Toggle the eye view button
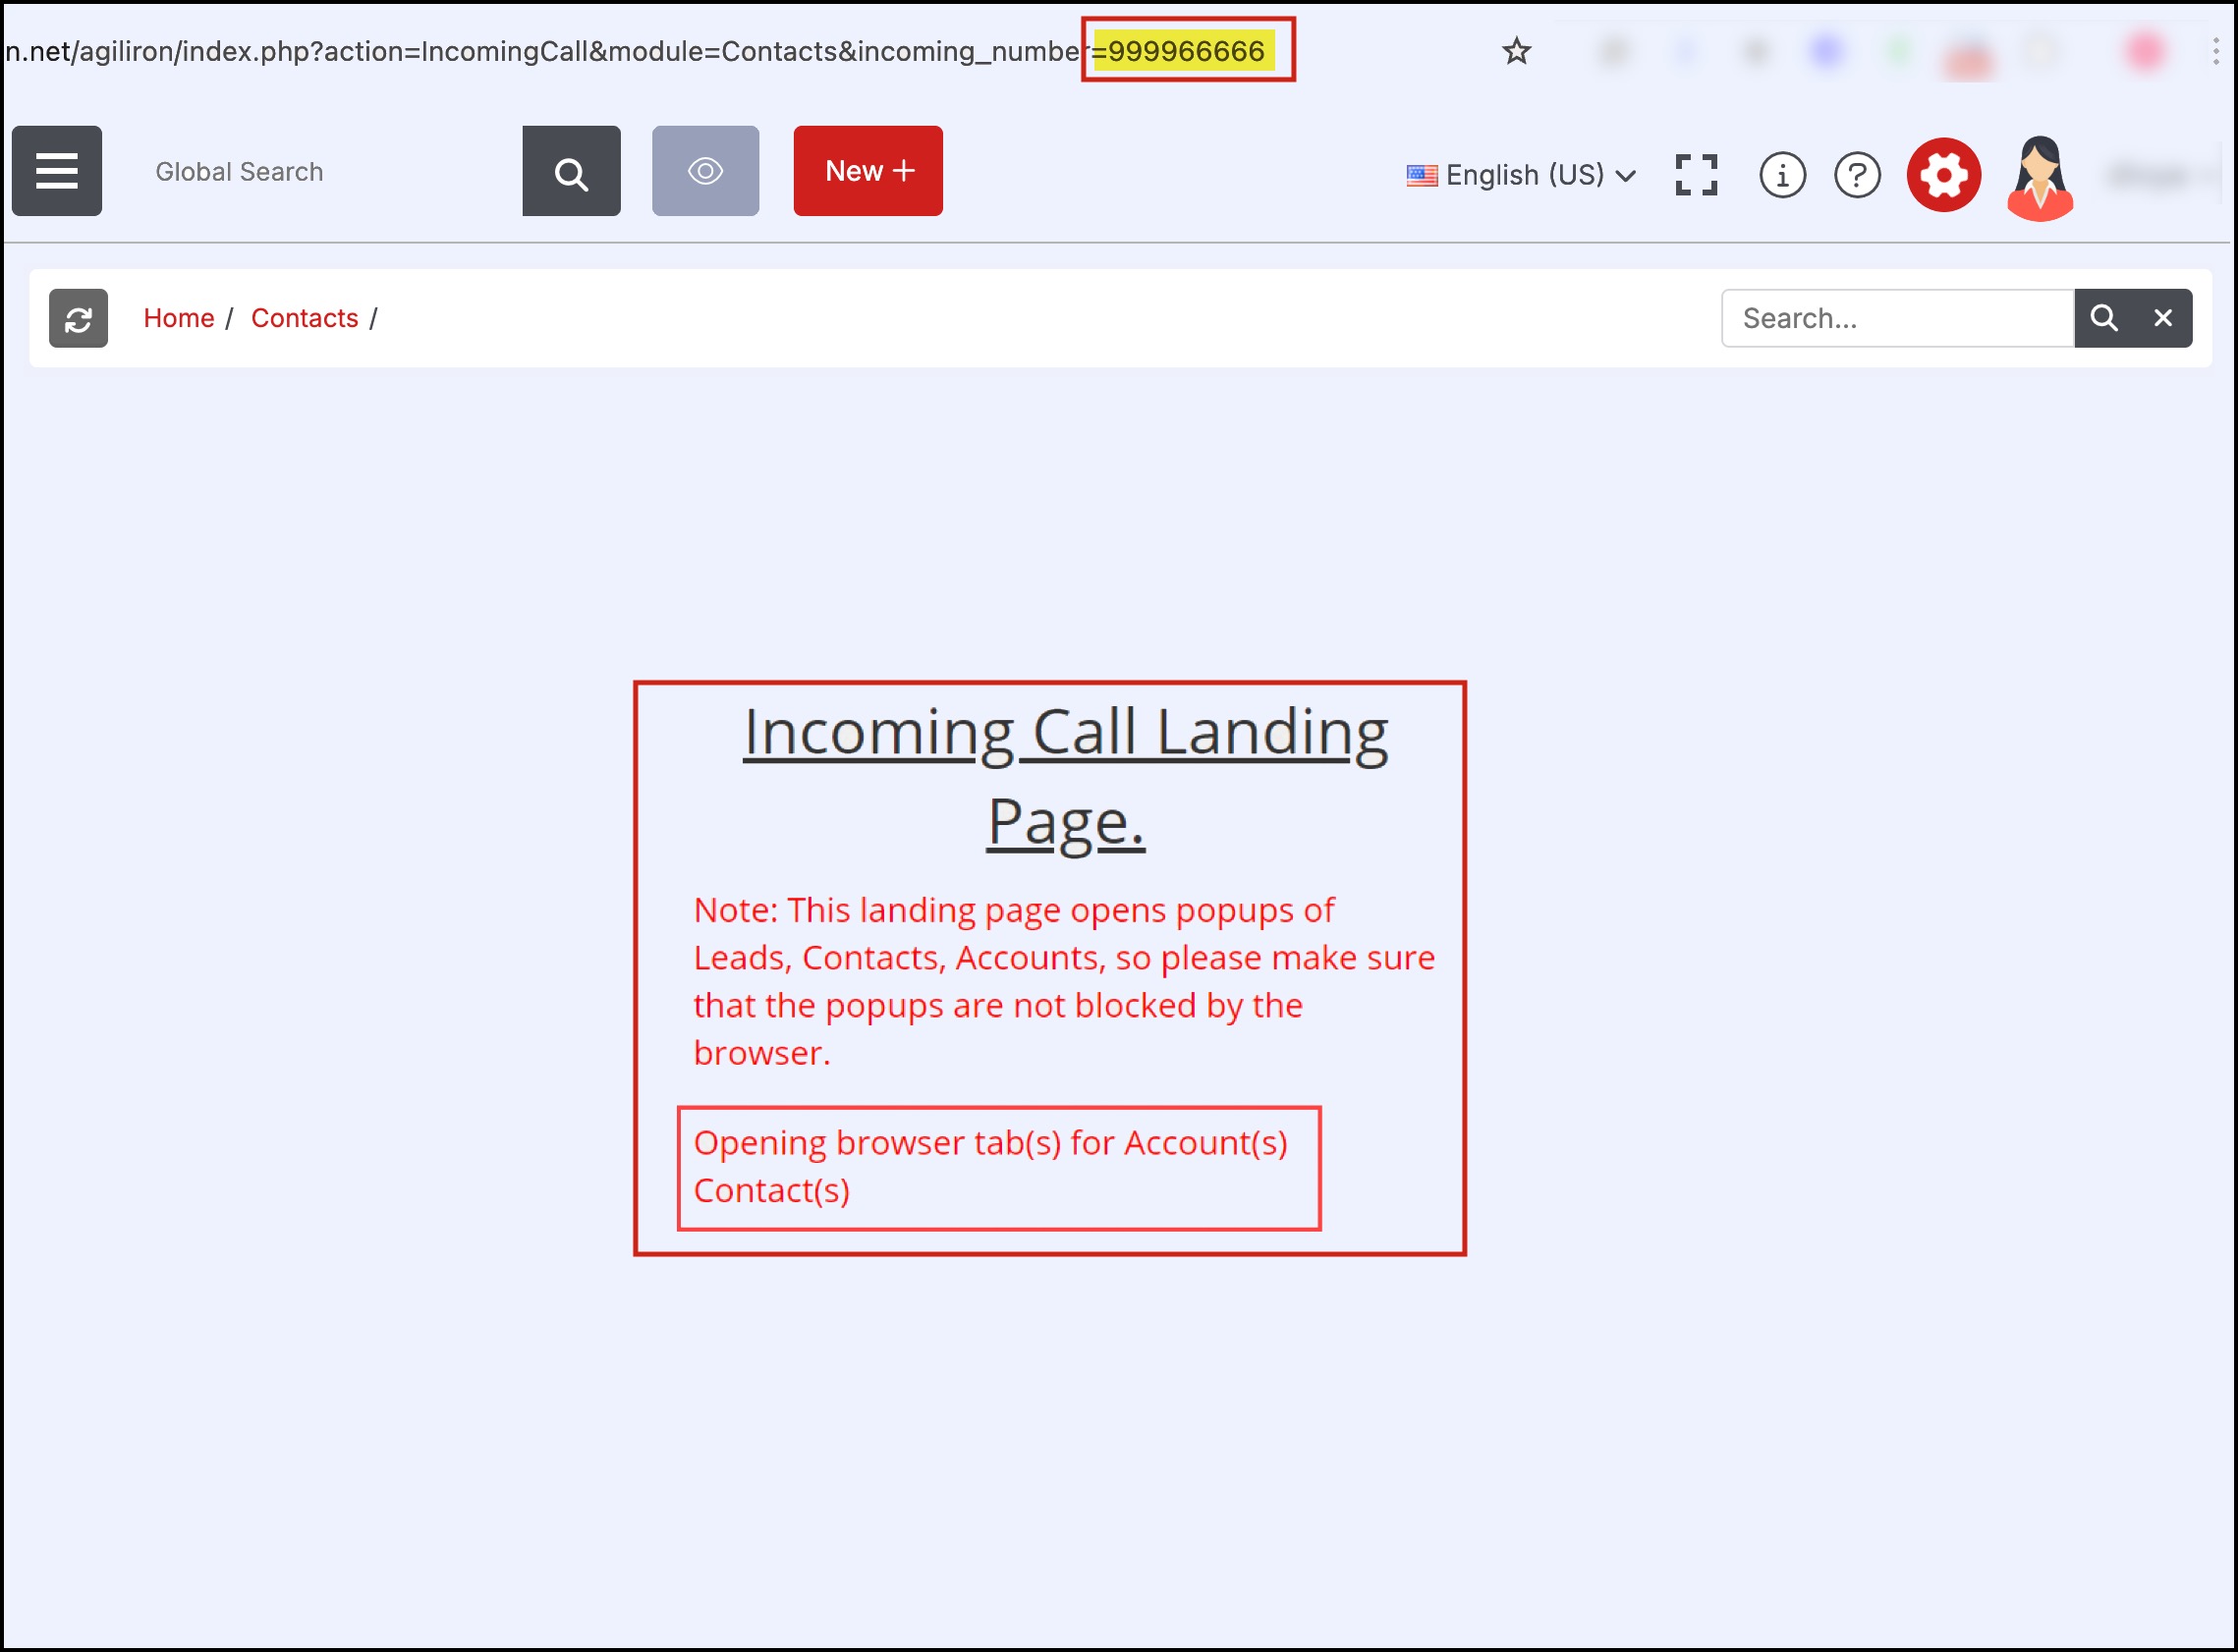This screenshot has height=1652, width=2238. coord(705,171)
